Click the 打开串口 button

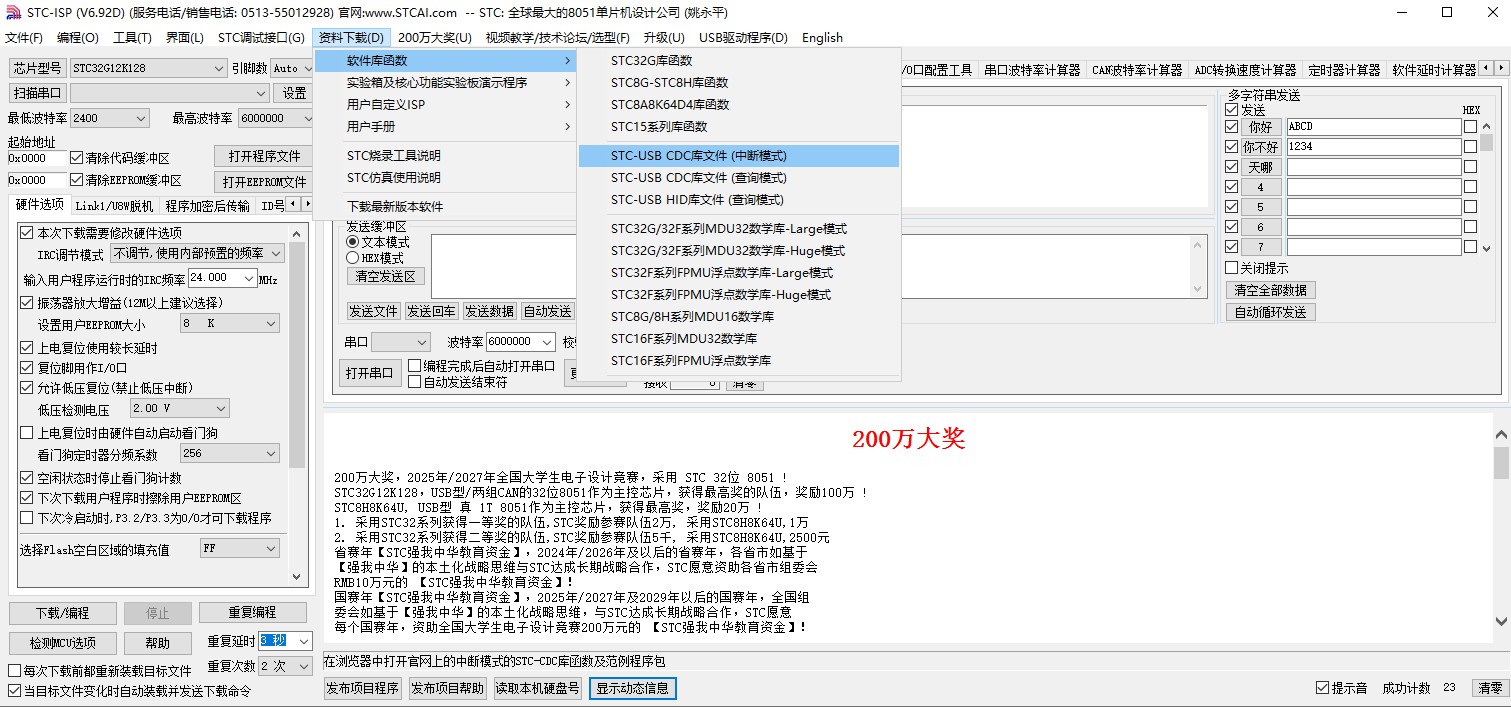tap(369, 373)
